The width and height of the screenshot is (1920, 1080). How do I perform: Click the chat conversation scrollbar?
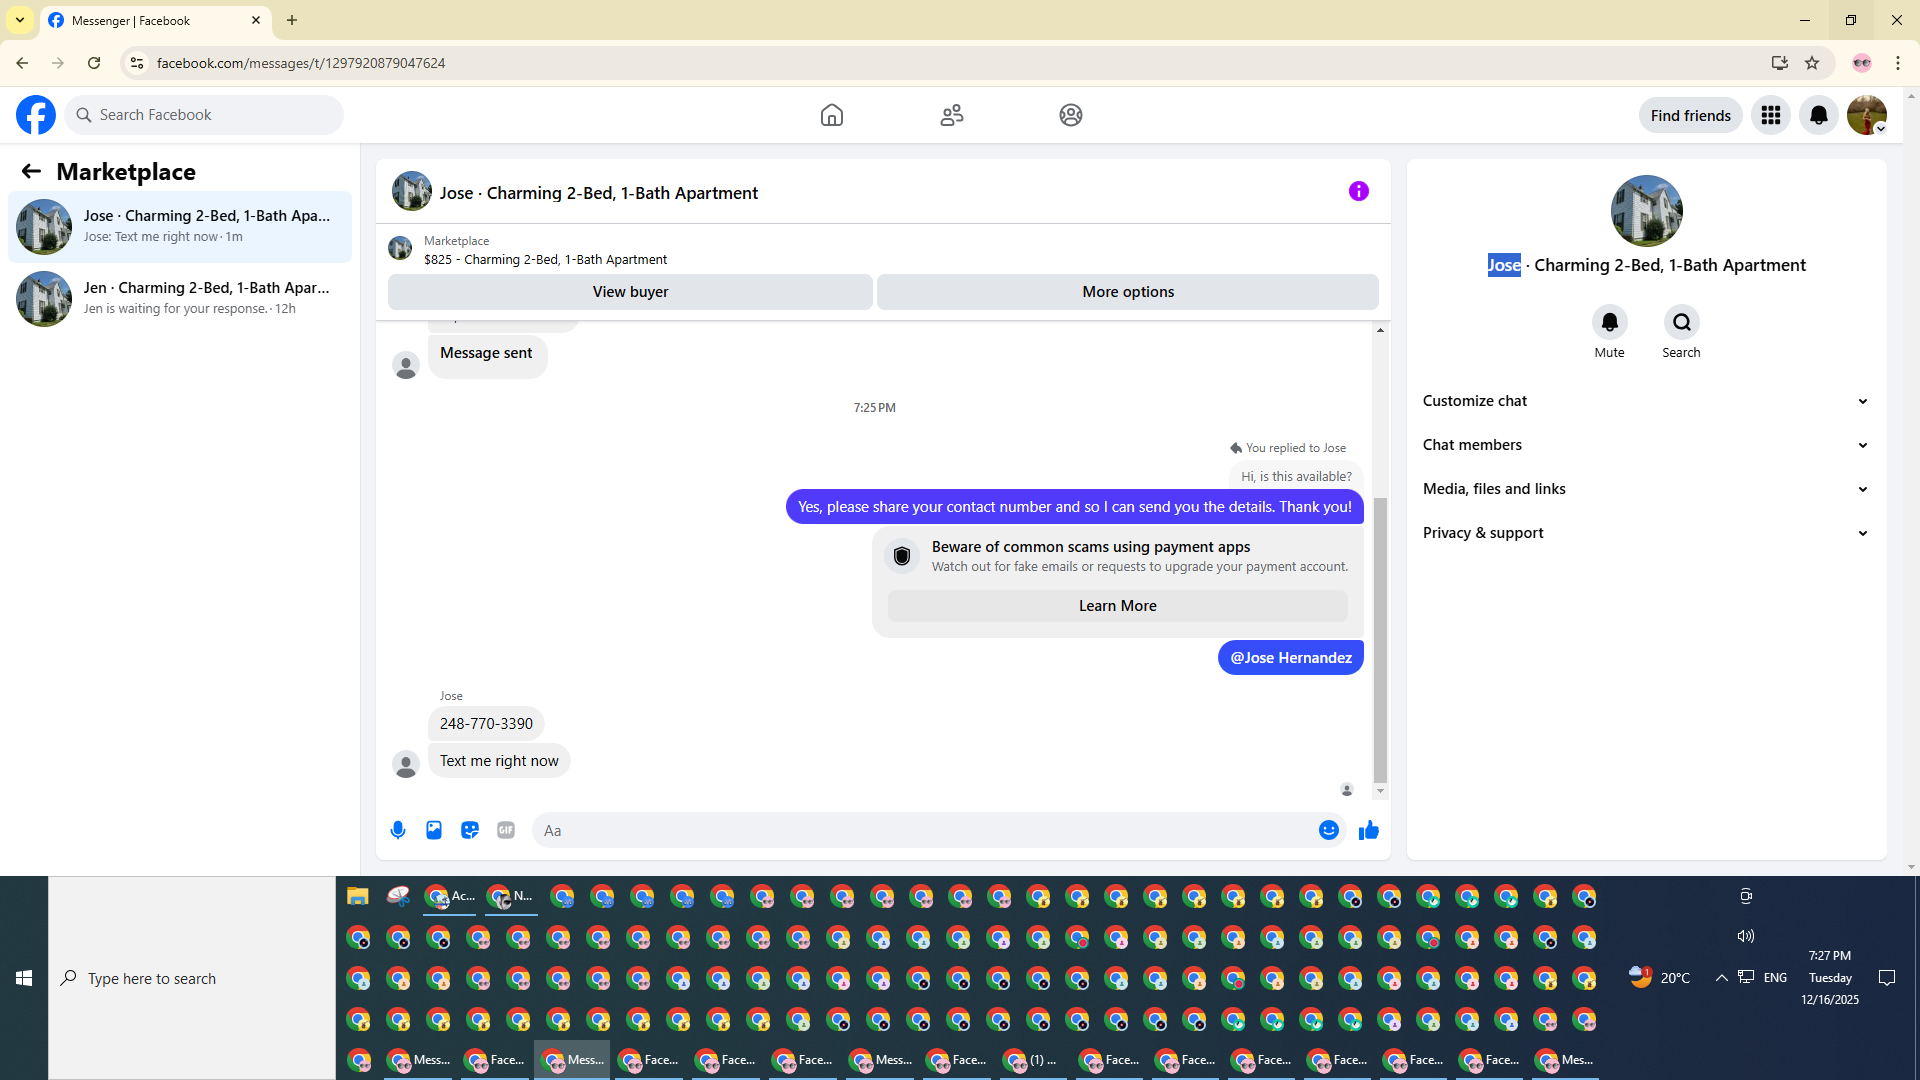pos(1381,640)
